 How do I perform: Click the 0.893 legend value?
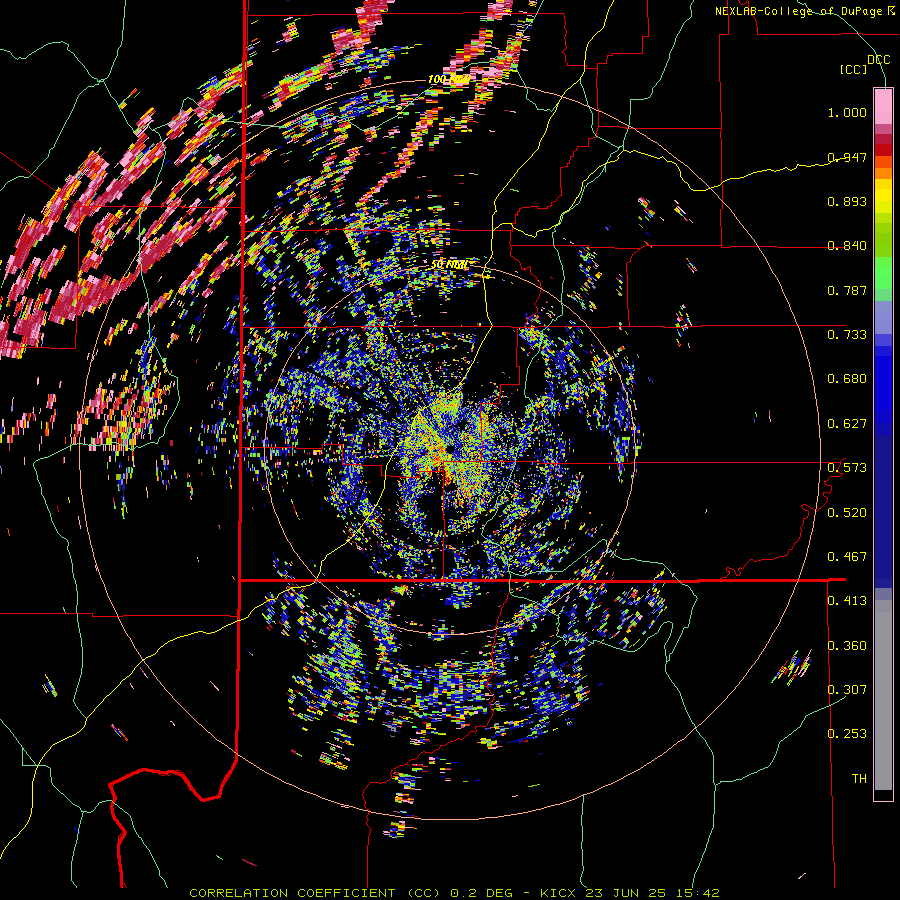[847, 201]
